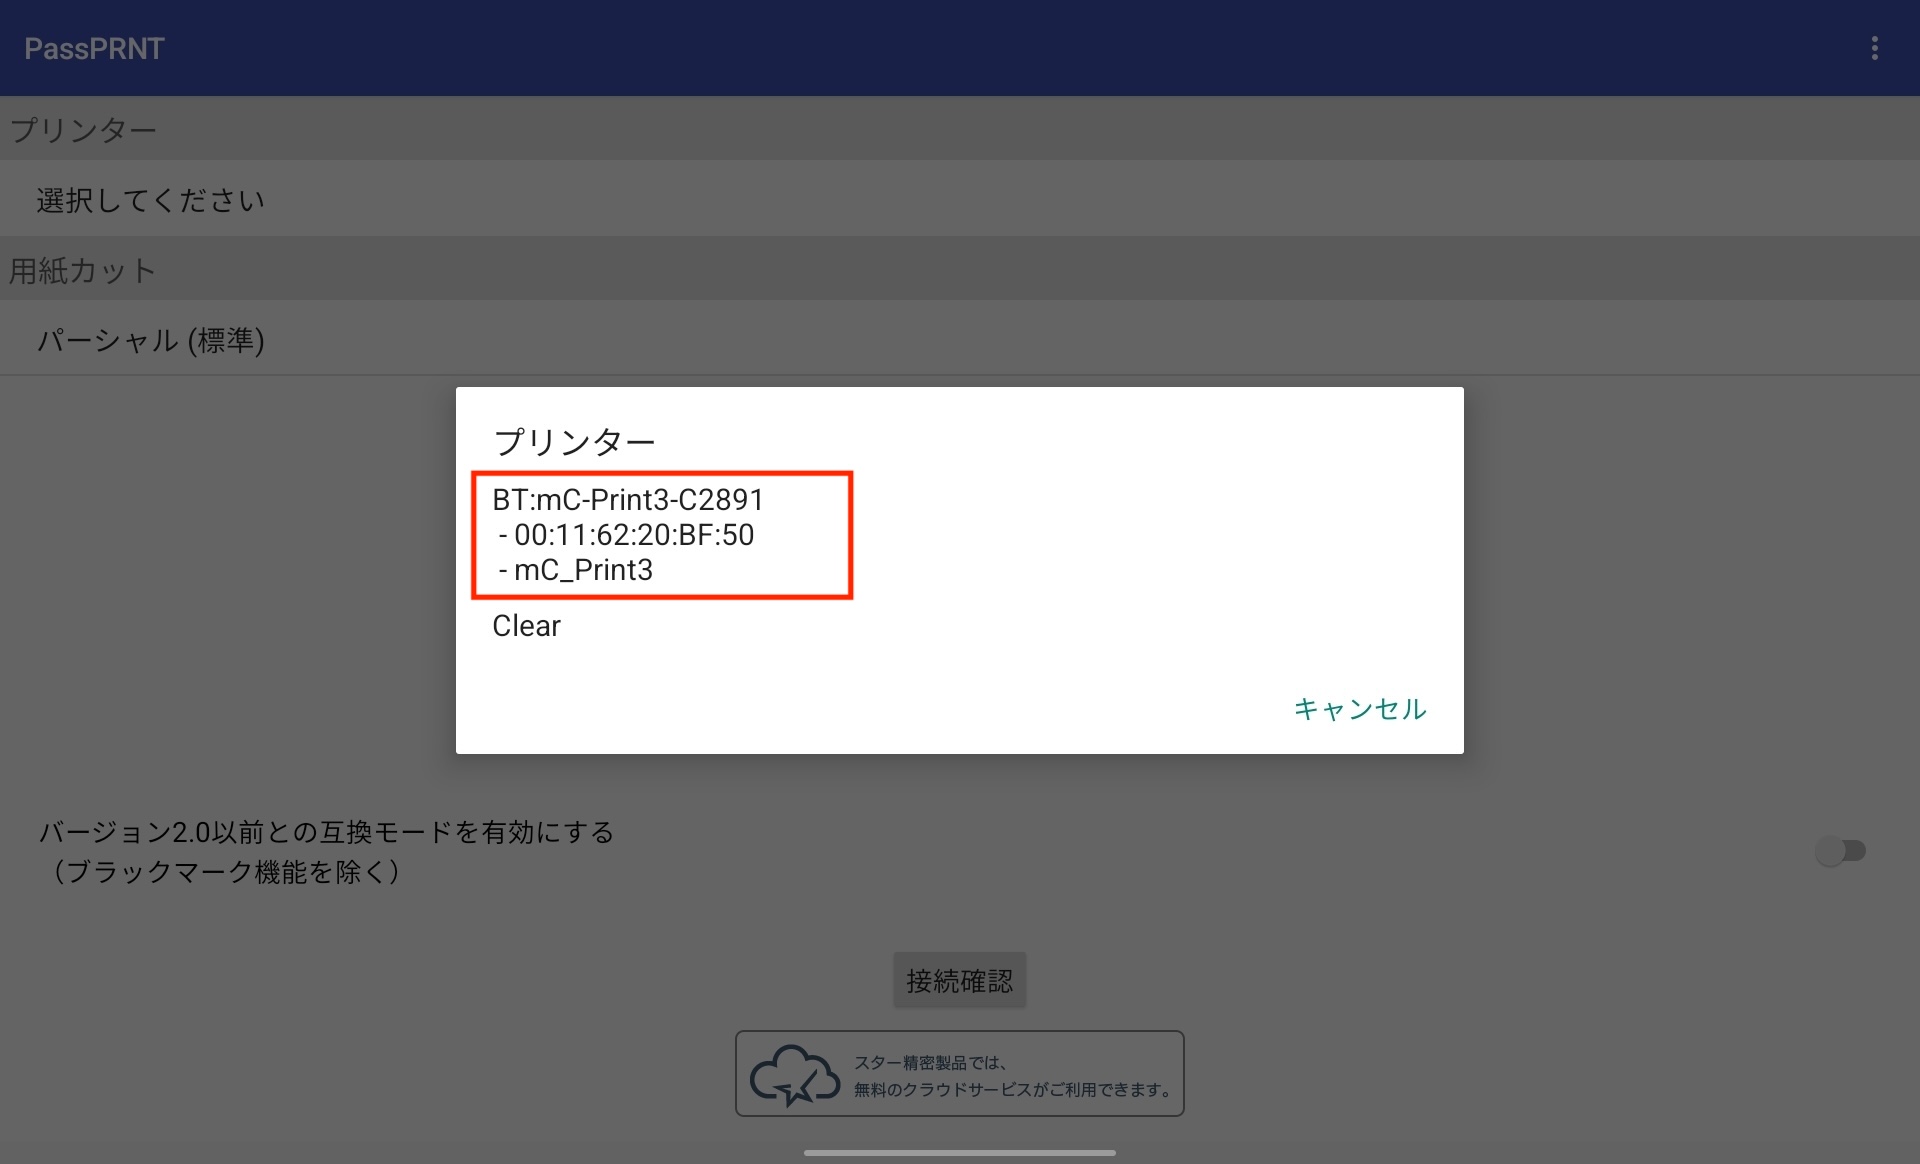The width and height of the screenshot is (1920, 1164).
Task: Click the スター精密製品 cloud service banner
Action: [x=959, y=1073]
